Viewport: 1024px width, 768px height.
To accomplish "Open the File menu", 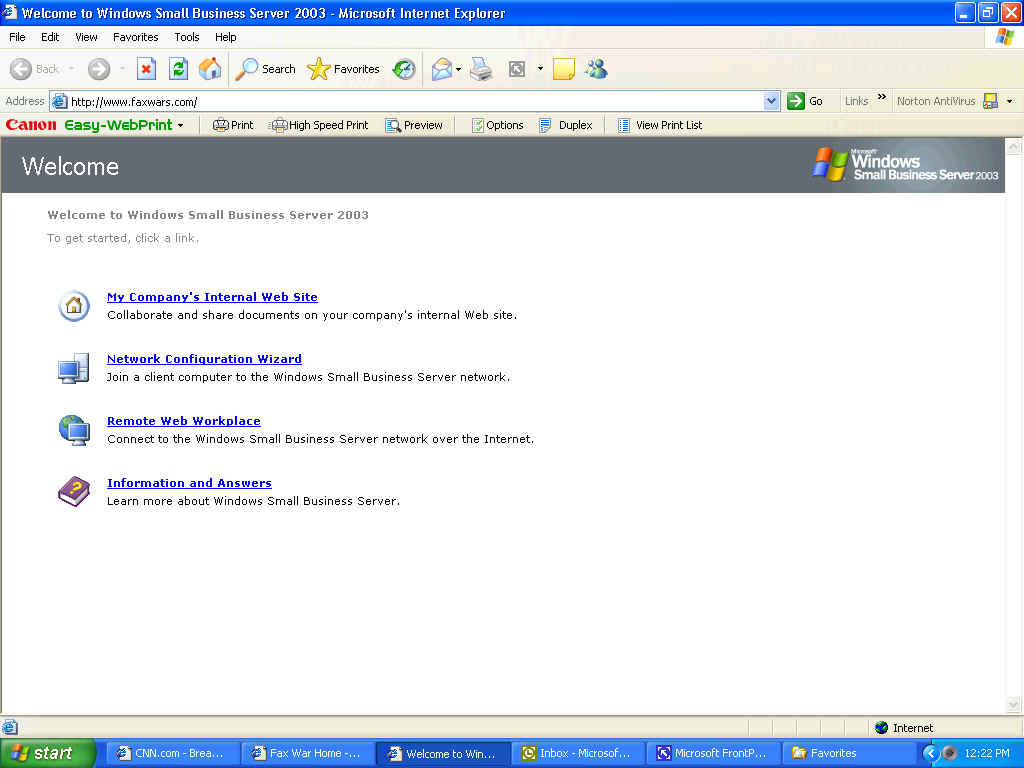I will (x=17, y=37).
